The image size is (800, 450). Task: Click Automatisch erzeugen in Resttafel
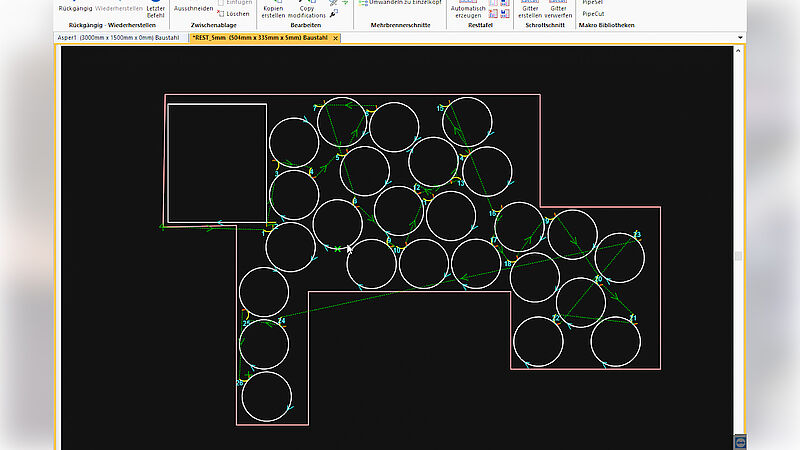(x=468, y=10)
